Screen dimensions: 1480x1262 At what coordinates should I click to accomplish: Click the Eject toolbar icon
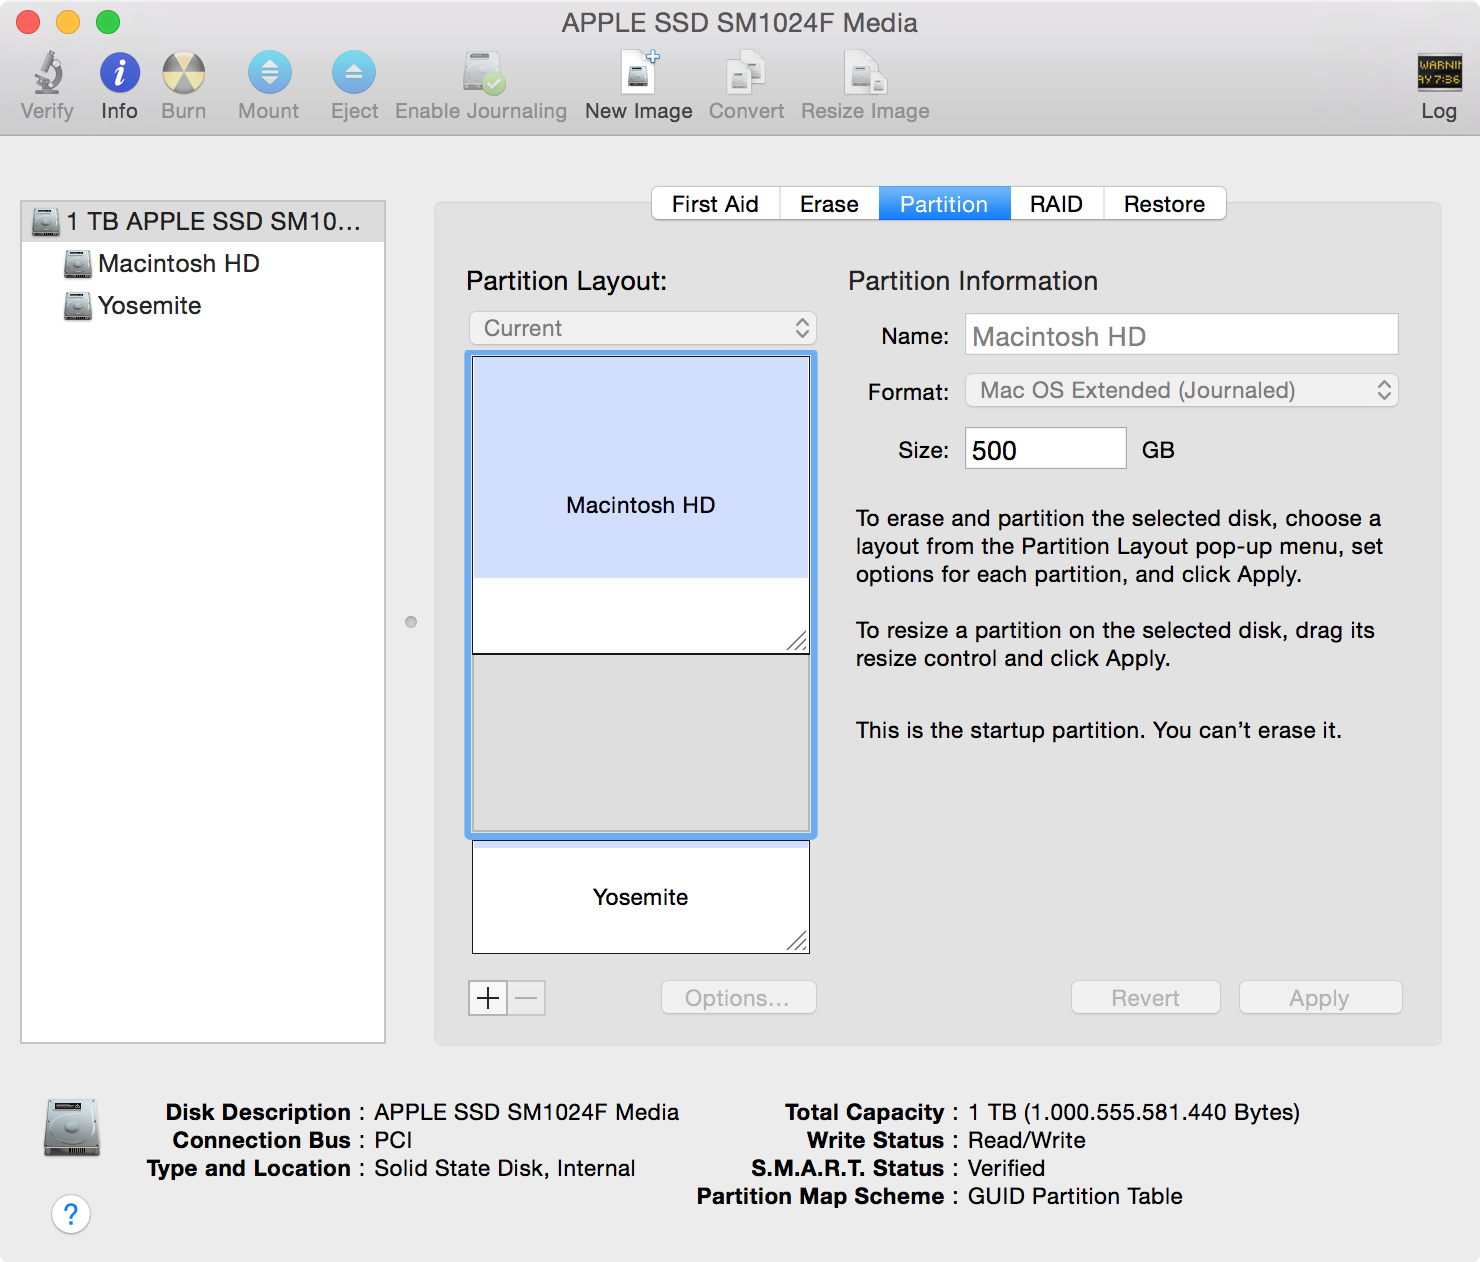coord(354,73)
